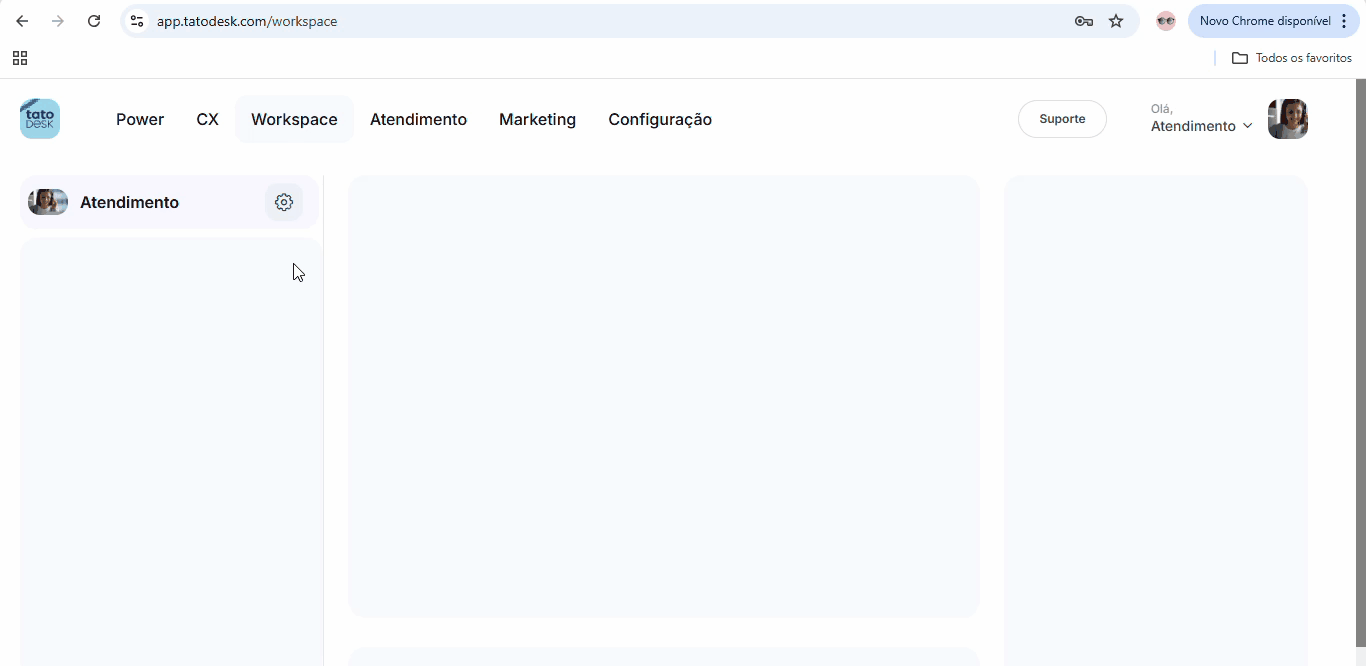The width and height of the screenshot is (1366, 666).
Task: Switch to the Power menu
Action: (x=140, y=119)
